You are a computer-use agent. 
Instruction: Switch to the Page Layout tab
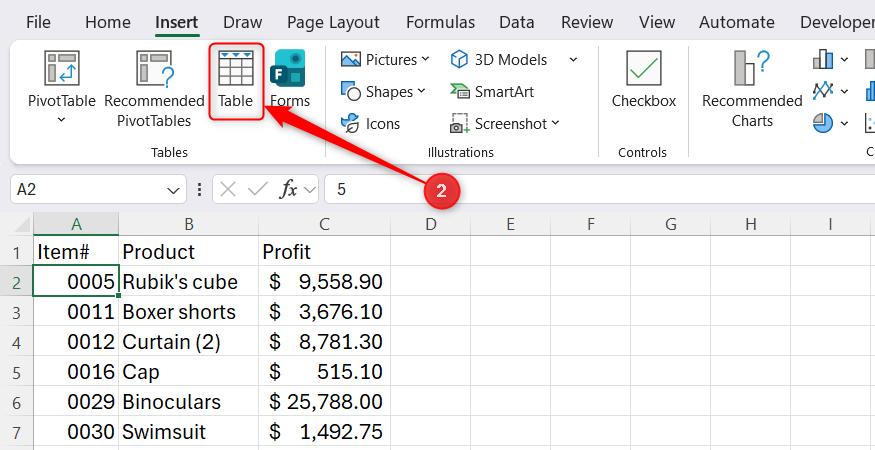pos(333,22)
